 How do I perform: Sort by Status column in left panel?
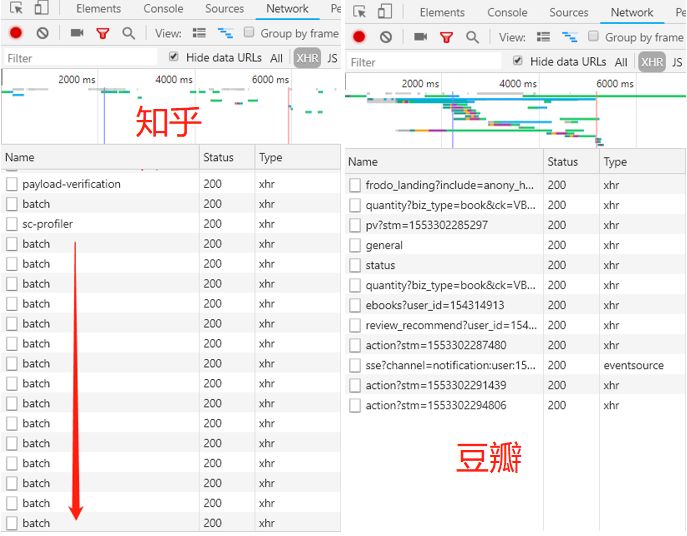tap(227, 157)
